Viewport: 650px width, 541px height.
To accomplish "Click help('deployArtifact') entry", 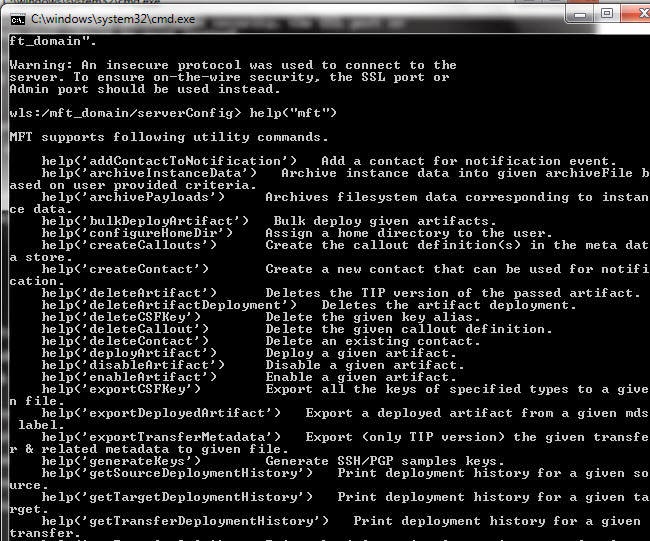I will coord(129,353).
